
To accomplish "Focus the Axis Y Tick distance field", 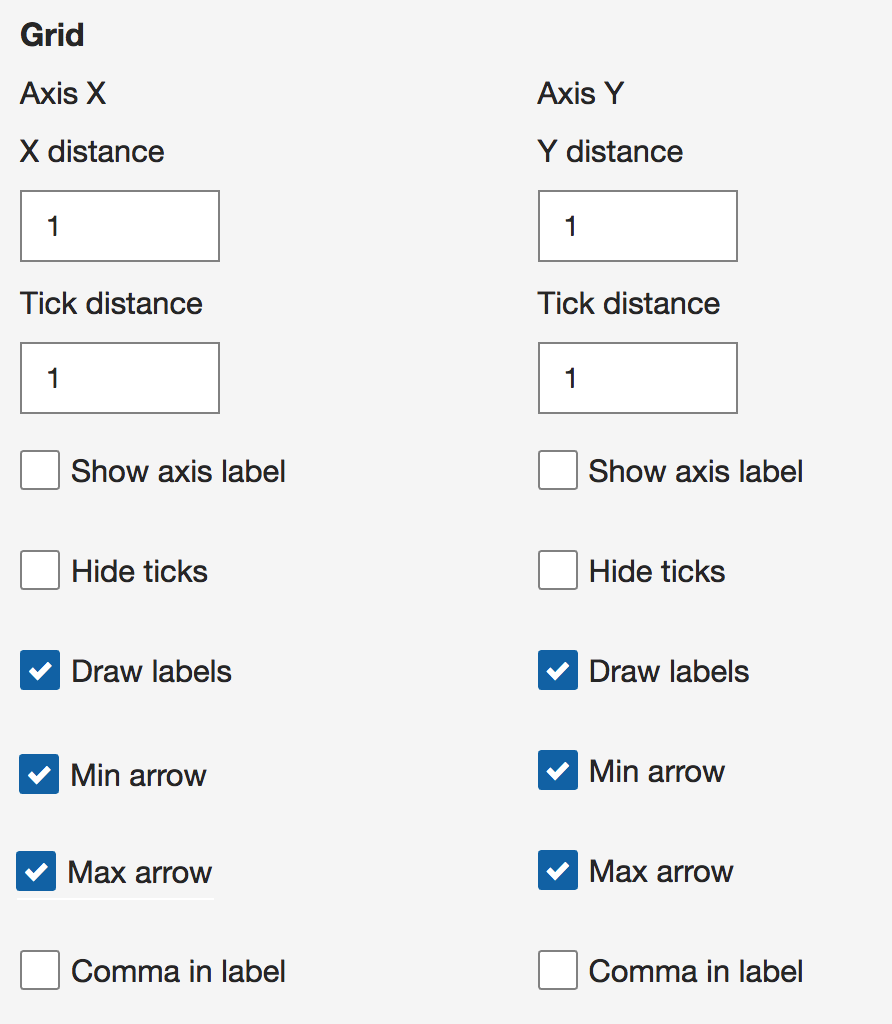I will [637, 377].
